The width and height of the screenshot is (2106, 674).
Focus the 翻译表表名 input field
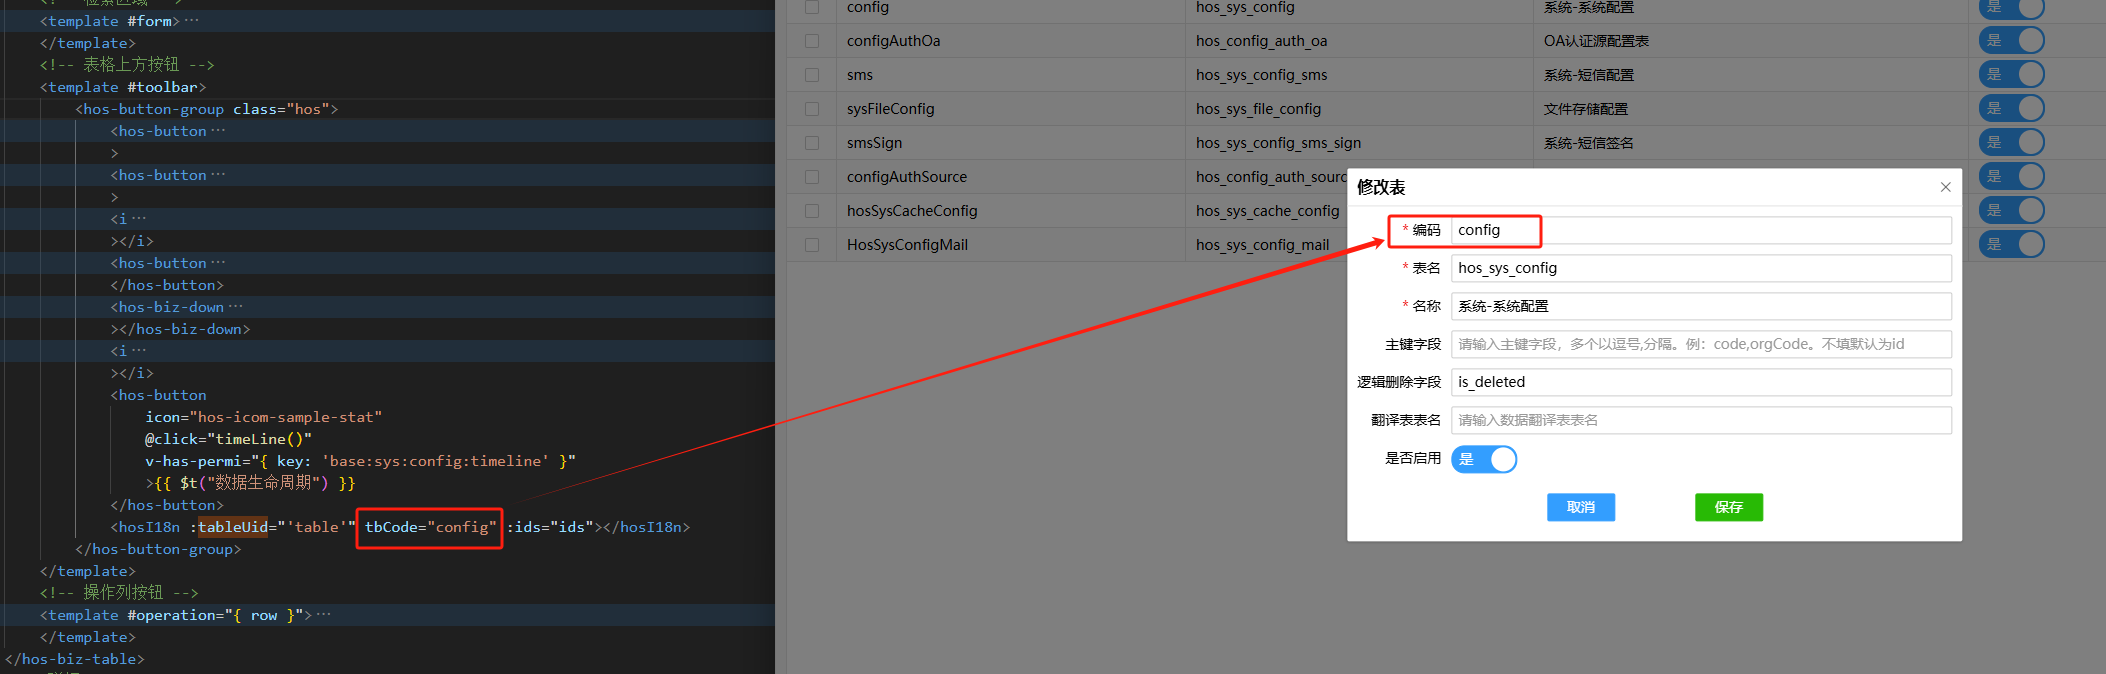1700,420
